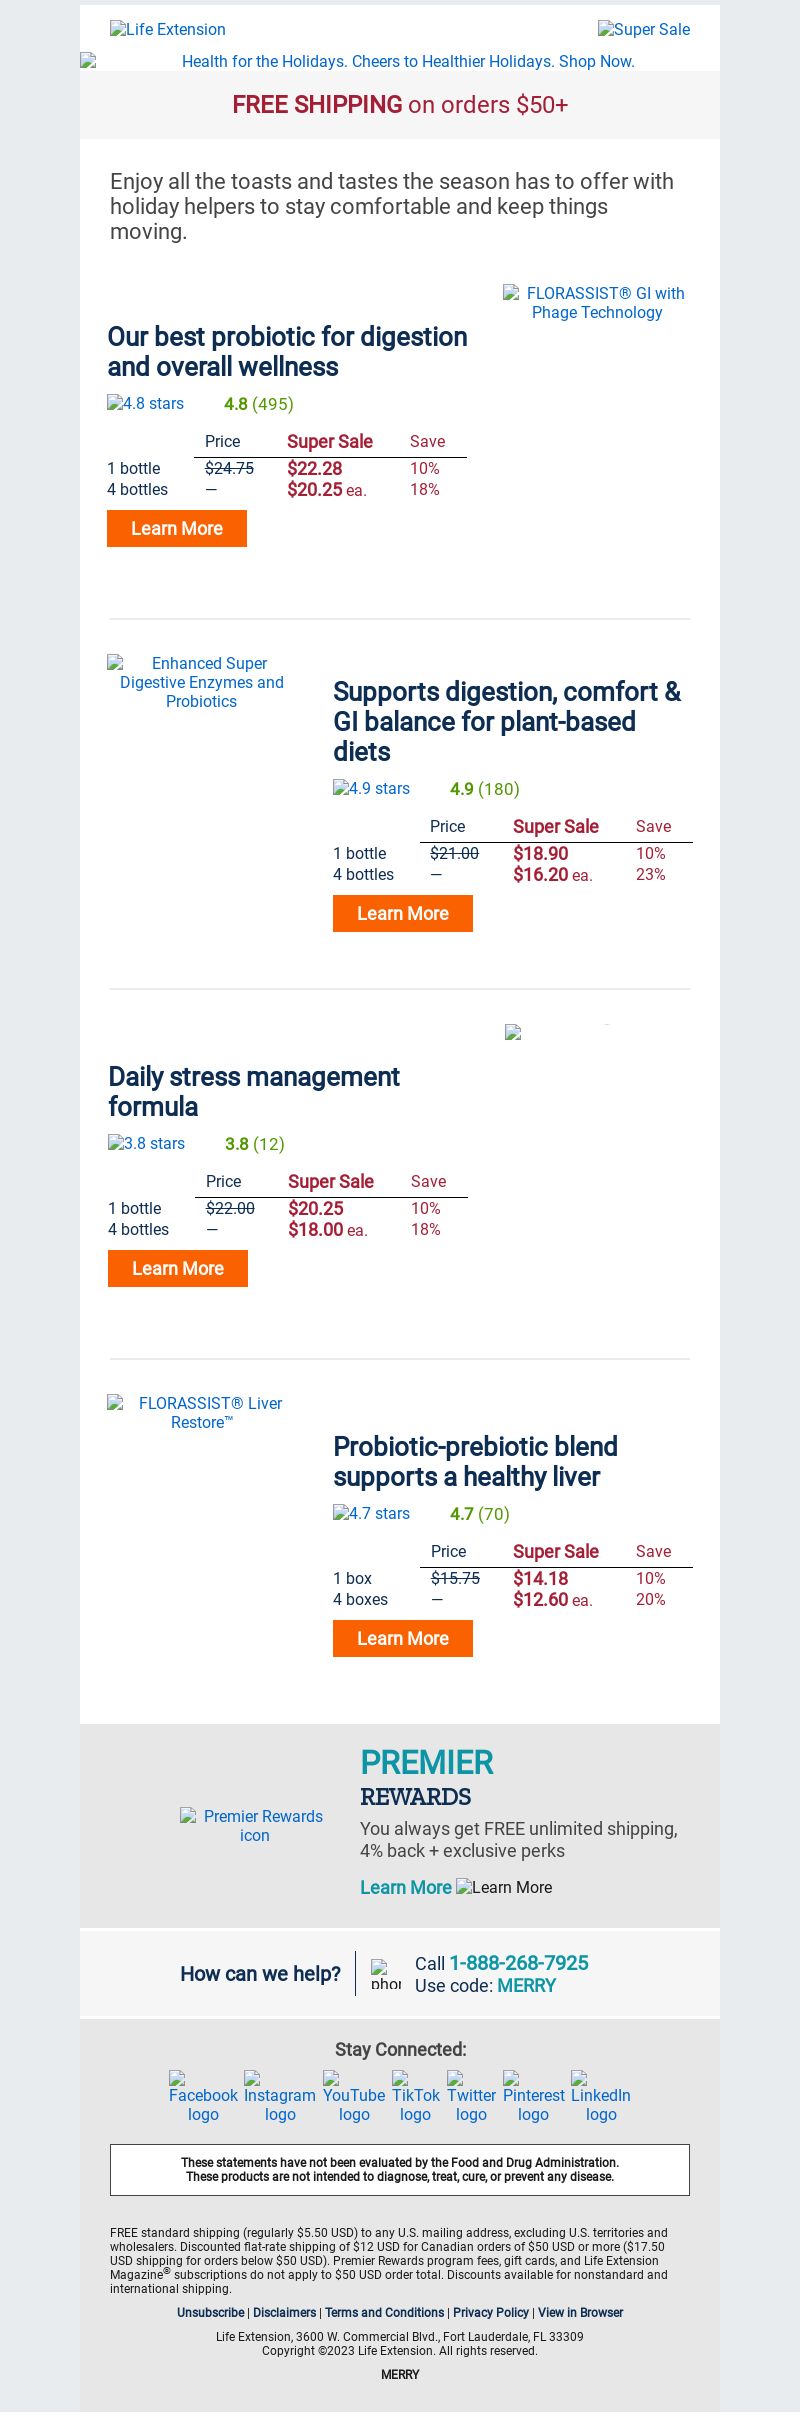Click the Life Extension logo

click(x=168, y=29)
